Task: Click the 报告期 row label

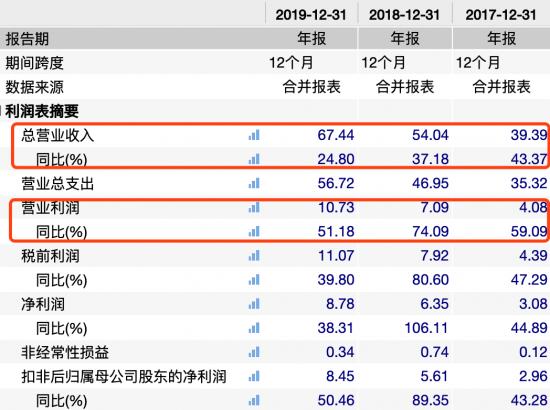Action: (x=27, y=39)
